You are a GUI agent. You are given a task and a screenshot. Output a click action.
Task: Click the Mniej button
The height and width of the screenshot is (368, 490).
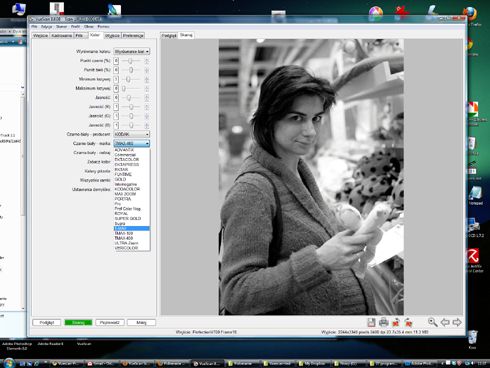click(x=141, y=323)
